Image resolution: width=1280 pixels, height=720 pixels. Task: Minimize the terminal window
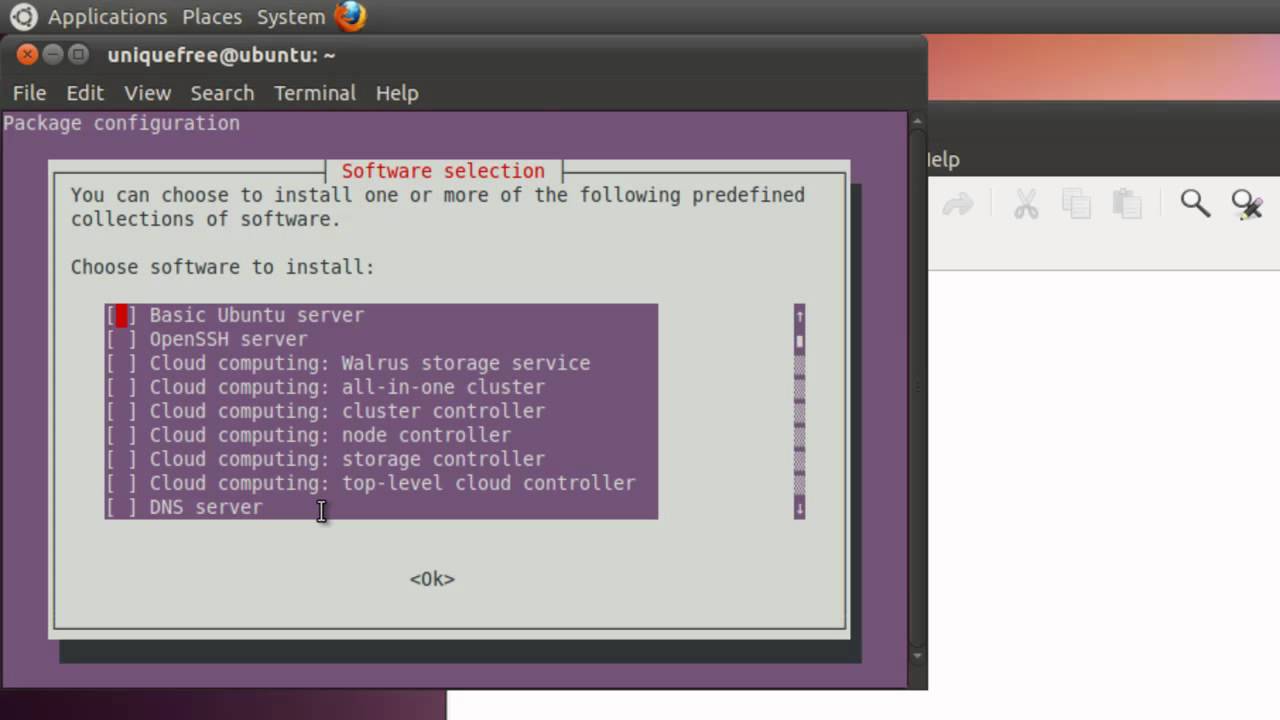coord(53,55)
